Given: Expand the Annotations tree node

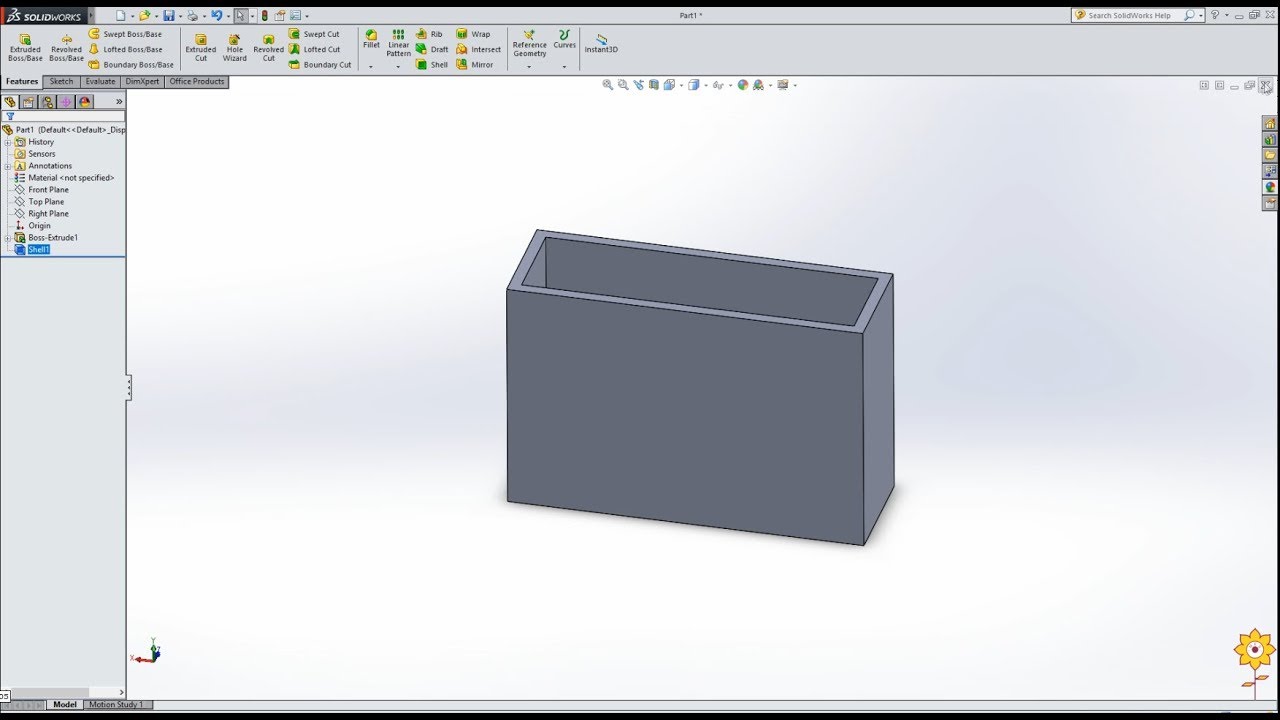Looking at the screenshot, I should click(7, 166).
